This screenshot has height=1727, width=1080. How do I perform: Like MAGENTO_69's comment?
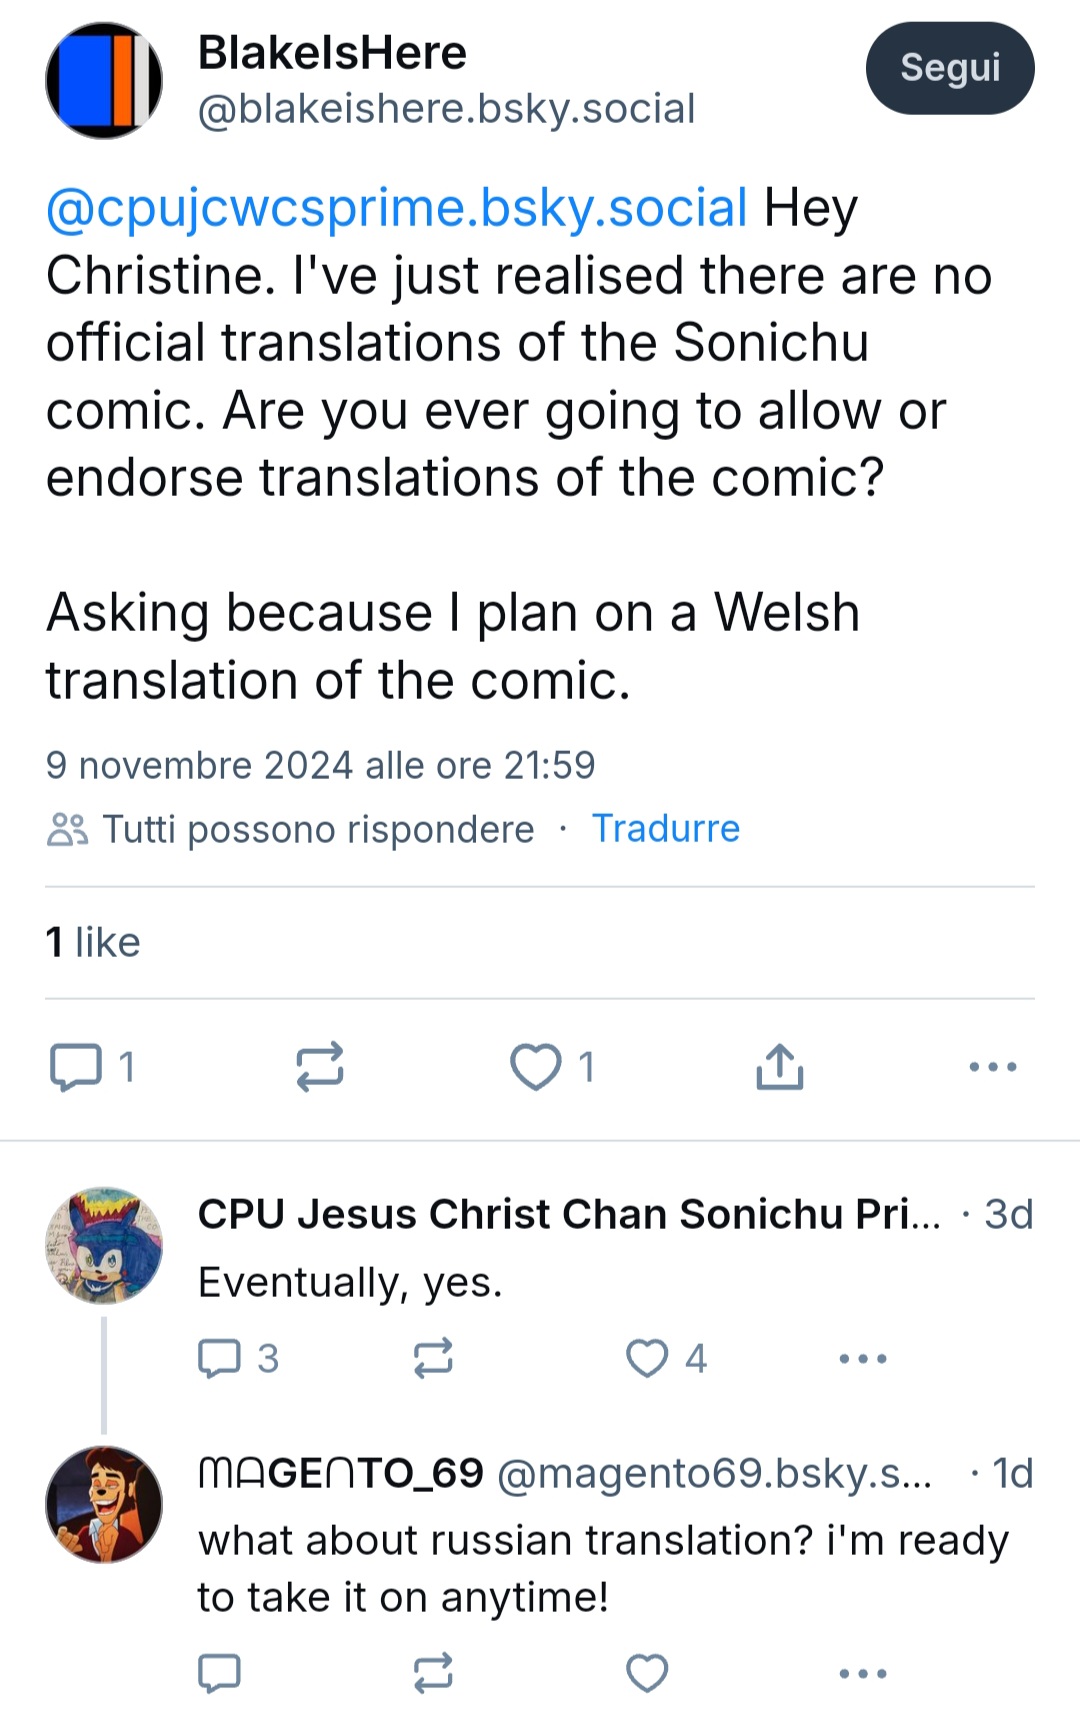pos(647,1673)
